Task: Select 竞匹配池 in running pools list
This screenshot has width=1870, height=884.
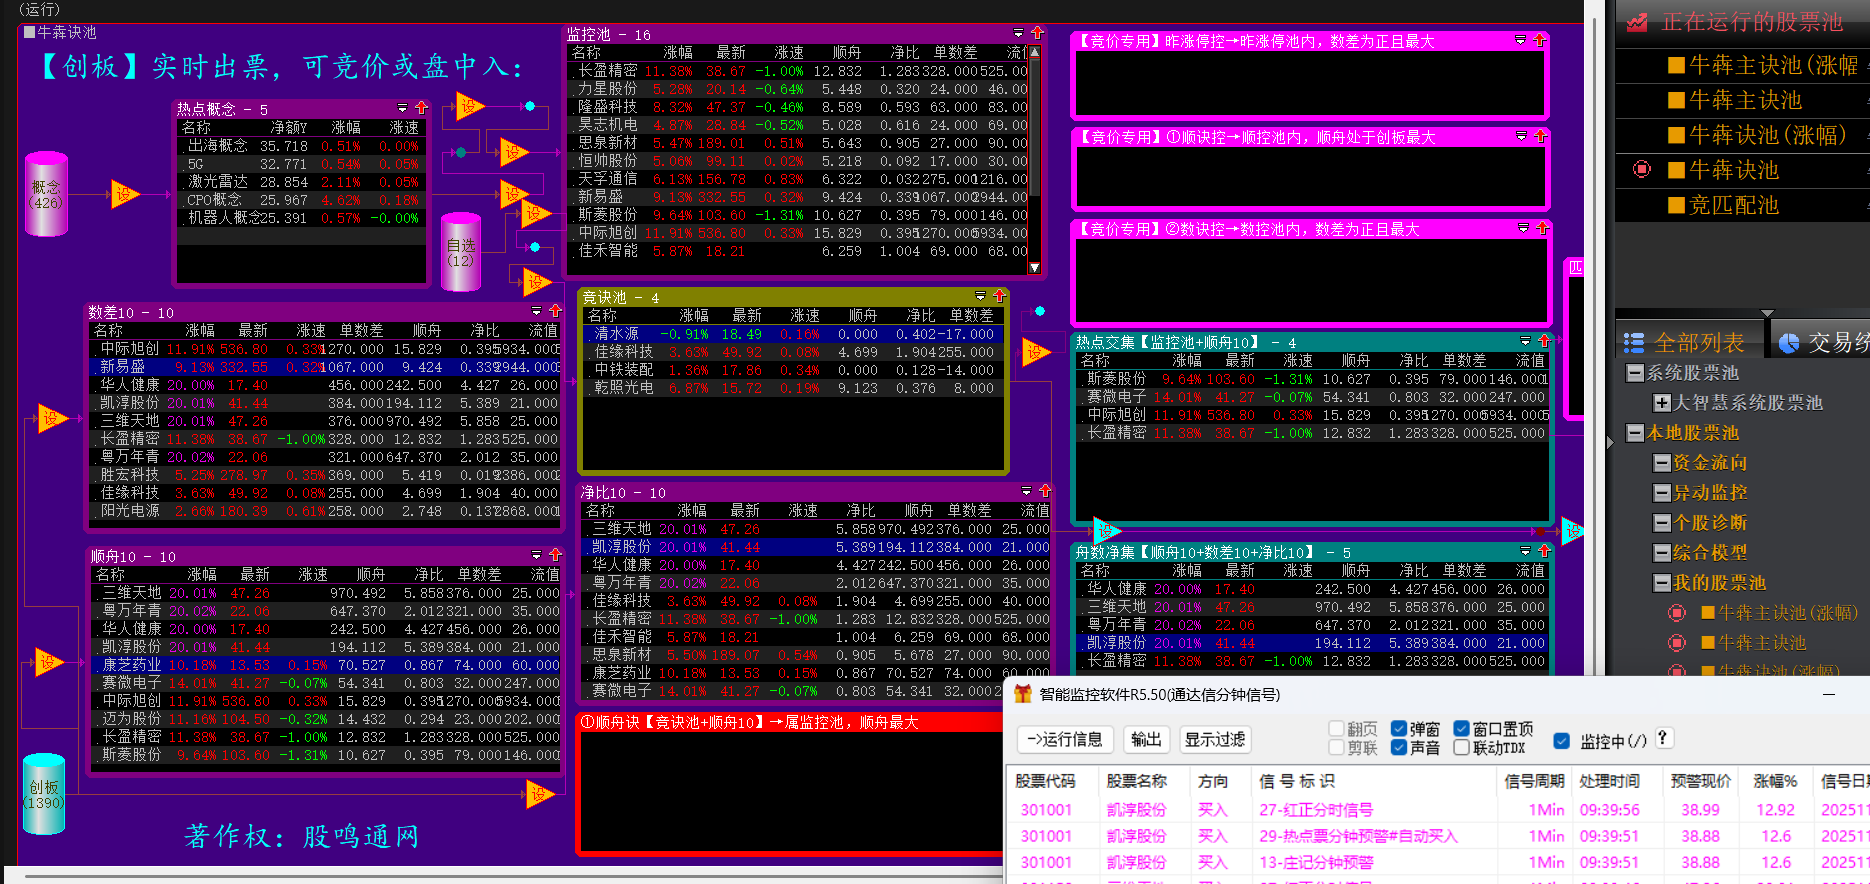Action: [x=1733, y=205]
